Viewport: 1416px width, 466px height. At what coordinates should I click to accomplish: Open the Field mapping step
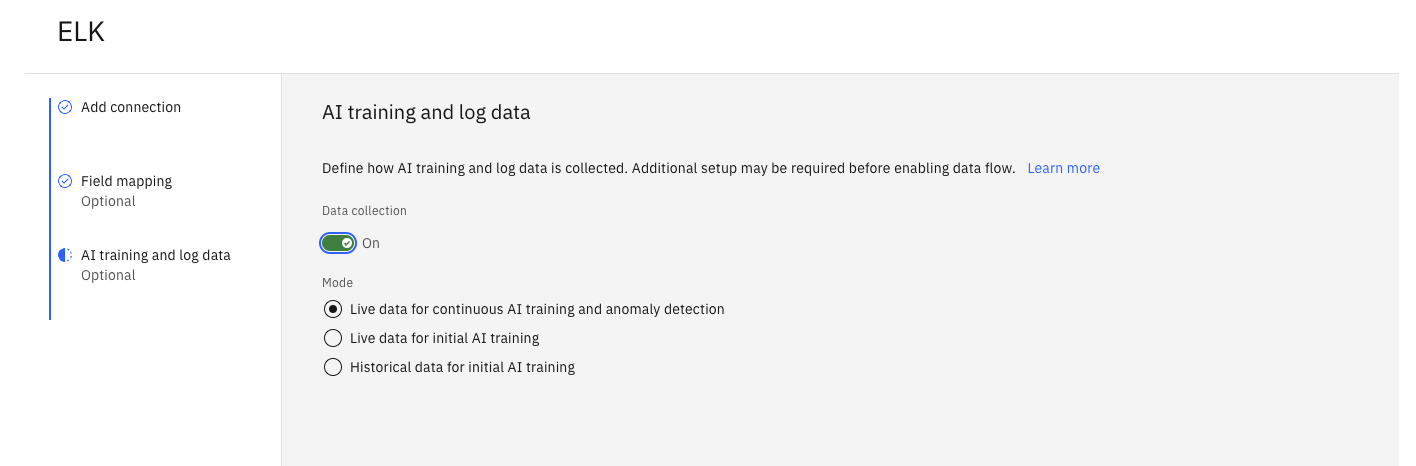click(126, 181)
